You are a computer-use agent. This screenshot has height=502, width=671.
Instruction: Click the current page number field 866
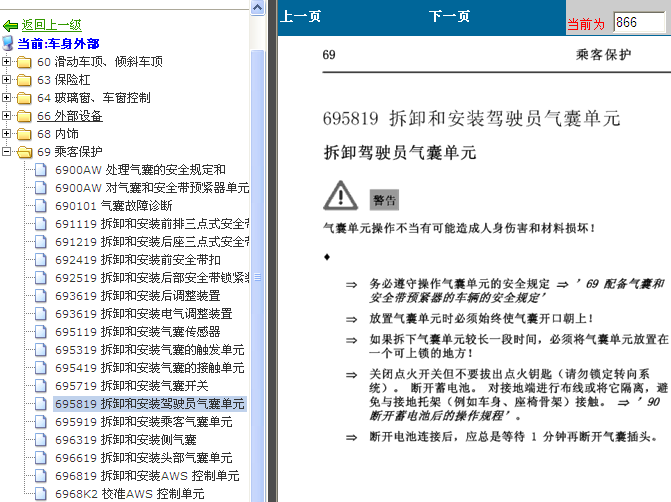pyautogui.click(x=639, y=22)
